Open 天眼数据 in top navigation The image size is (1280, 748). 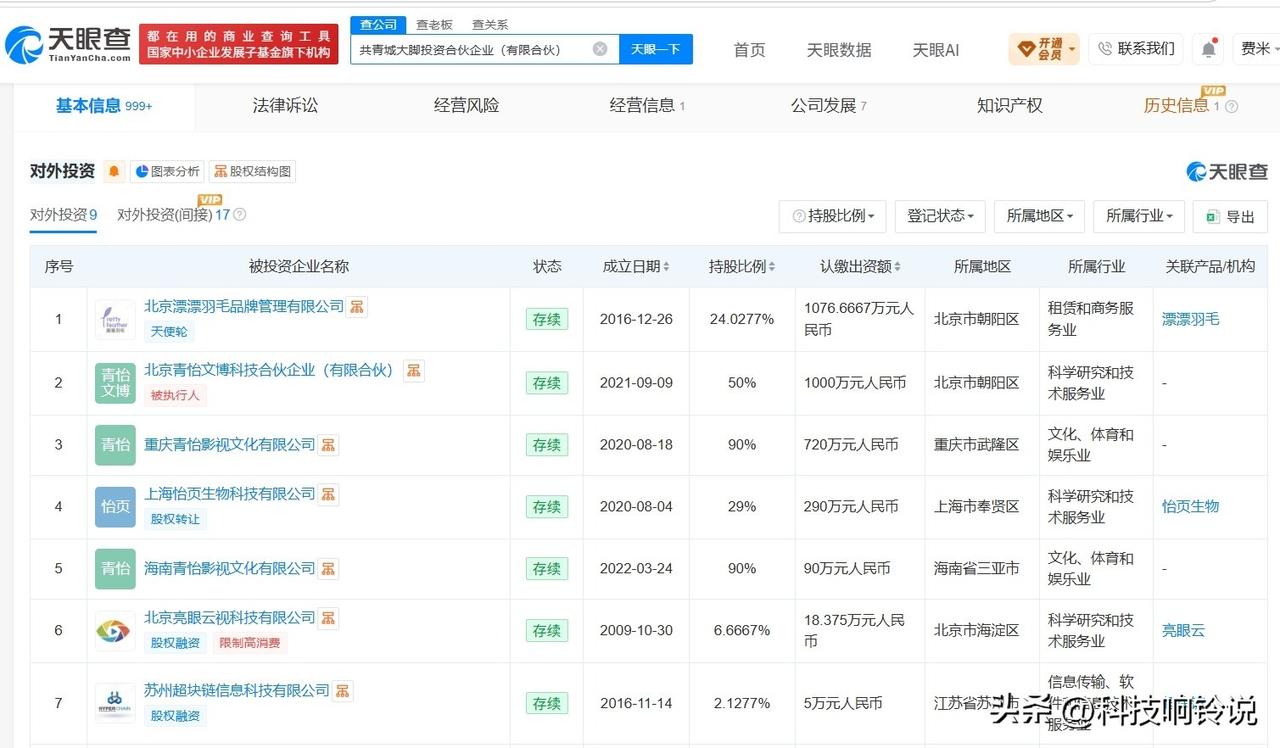(839, 50)
